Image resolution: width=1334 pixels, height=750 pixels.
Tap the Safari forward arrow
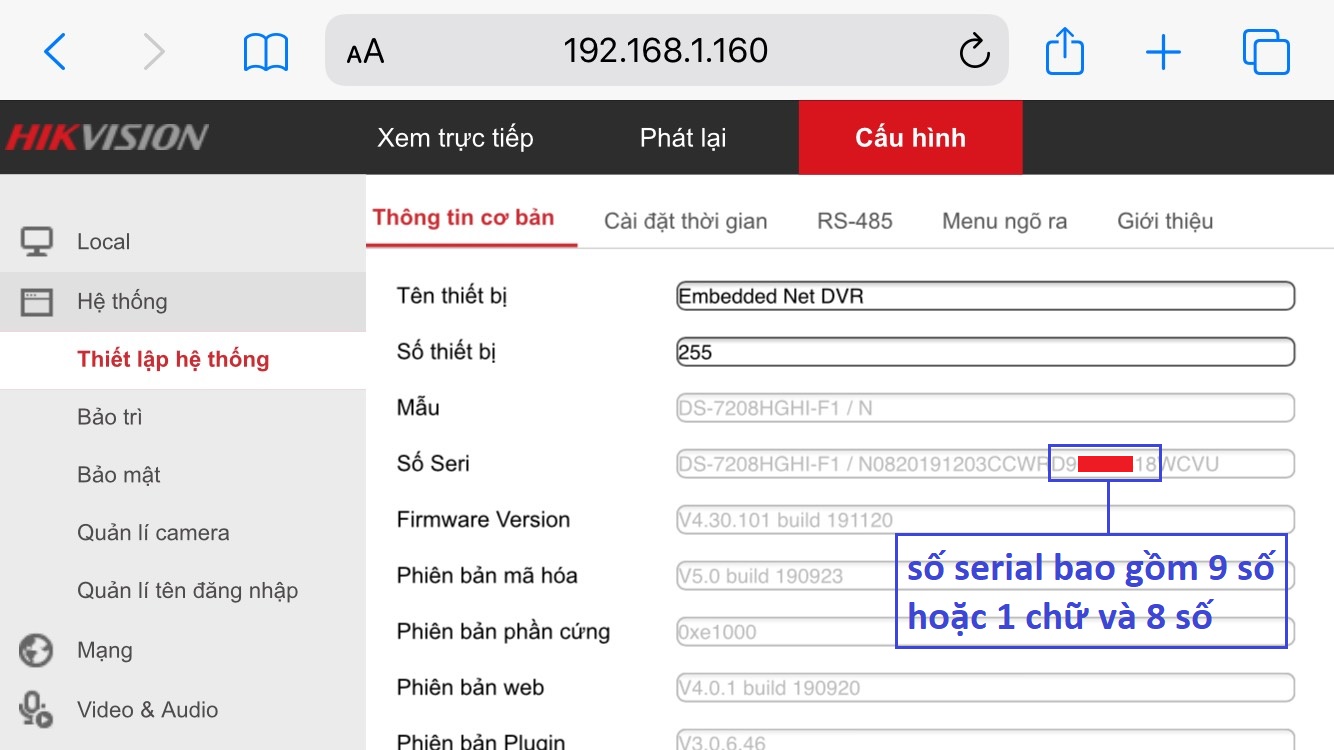coord(153,51)
